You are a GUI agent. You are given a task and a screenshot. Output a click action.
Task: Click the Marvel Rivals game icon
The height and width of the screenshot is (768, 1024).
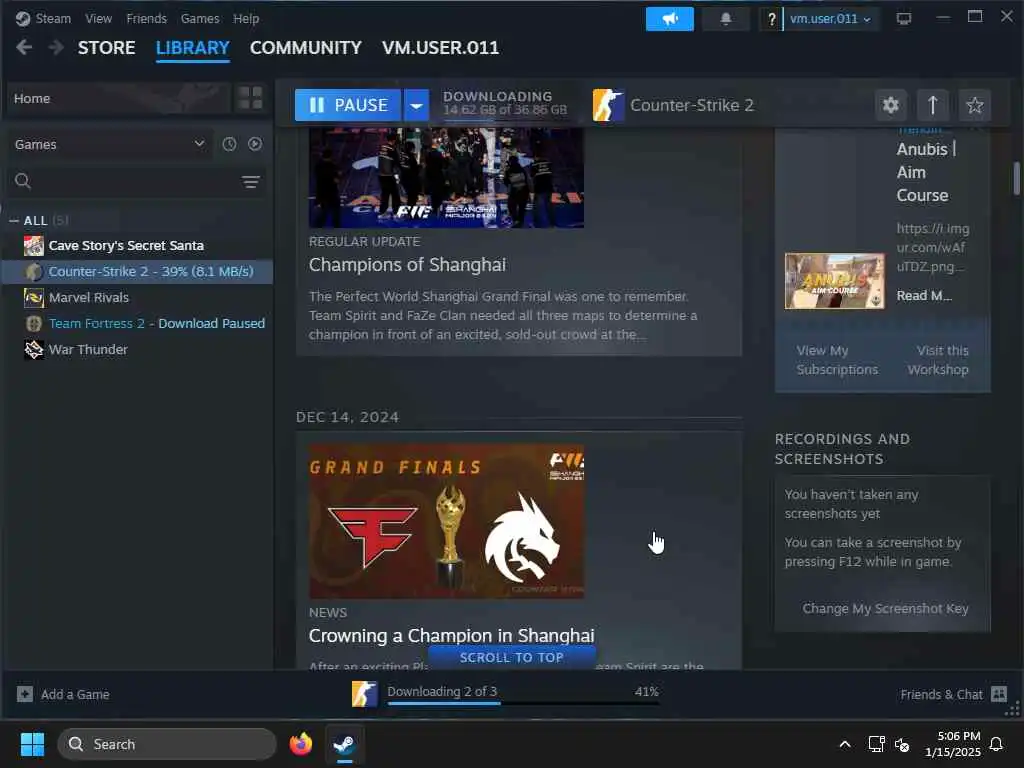coord(34,298)
